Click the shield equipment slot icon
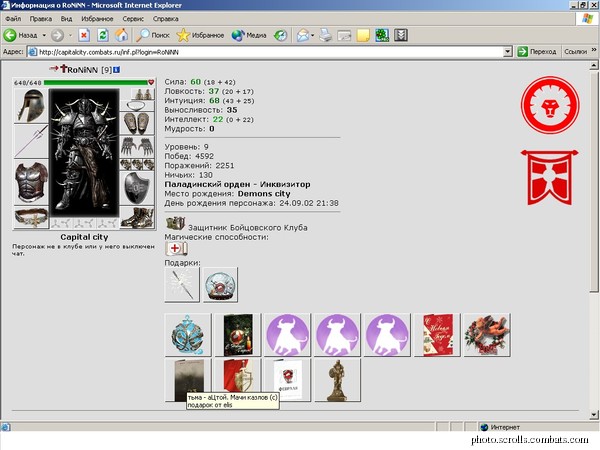 tap(137, 188)
